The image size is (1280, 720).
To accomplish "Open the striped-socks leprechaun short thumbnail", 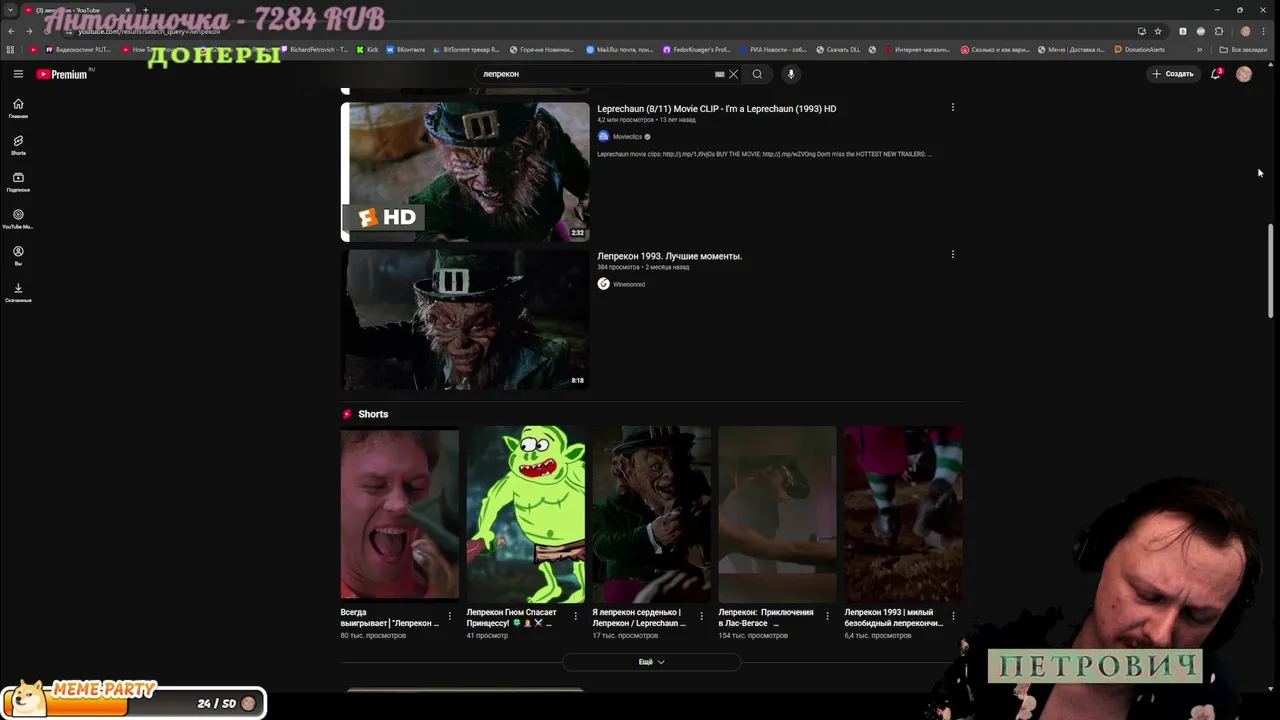I will [903, 514].
